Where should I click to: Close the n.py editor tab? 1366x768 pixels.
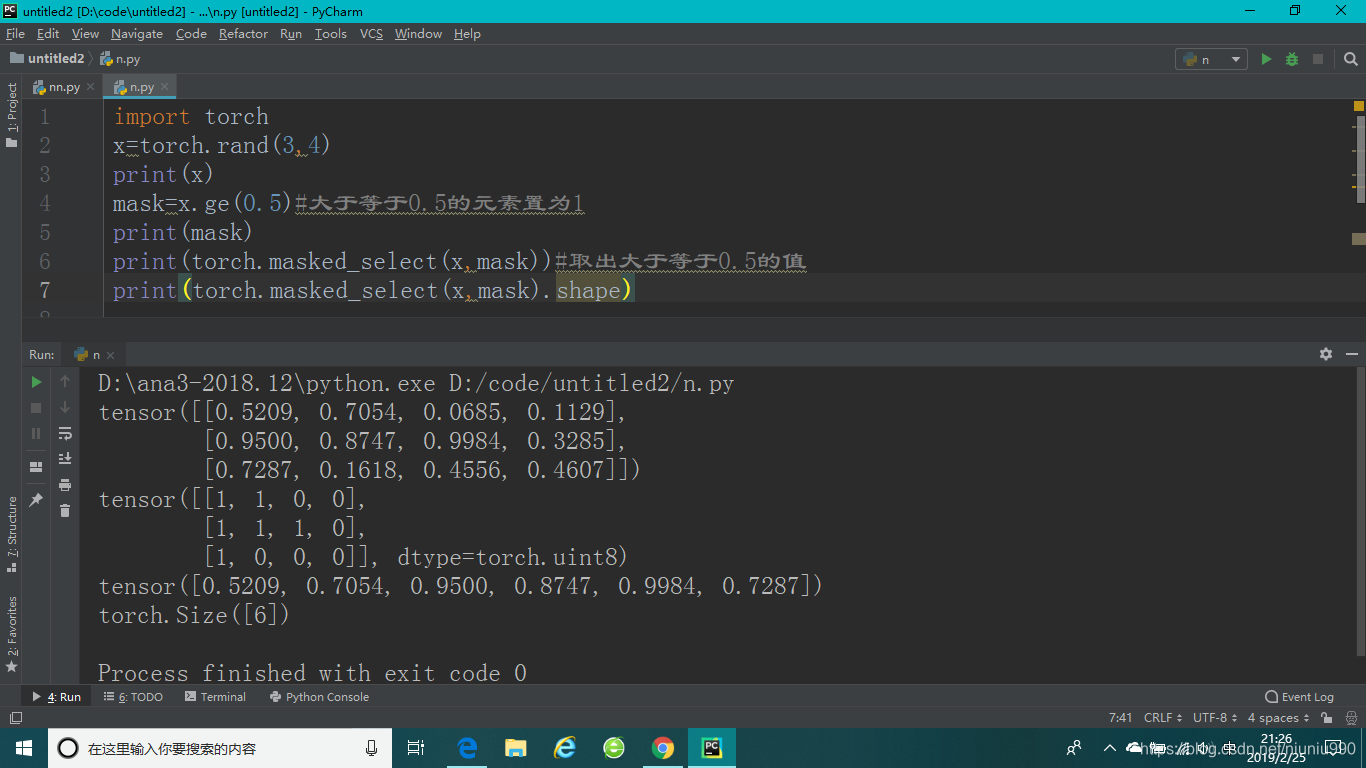[164, 87]
